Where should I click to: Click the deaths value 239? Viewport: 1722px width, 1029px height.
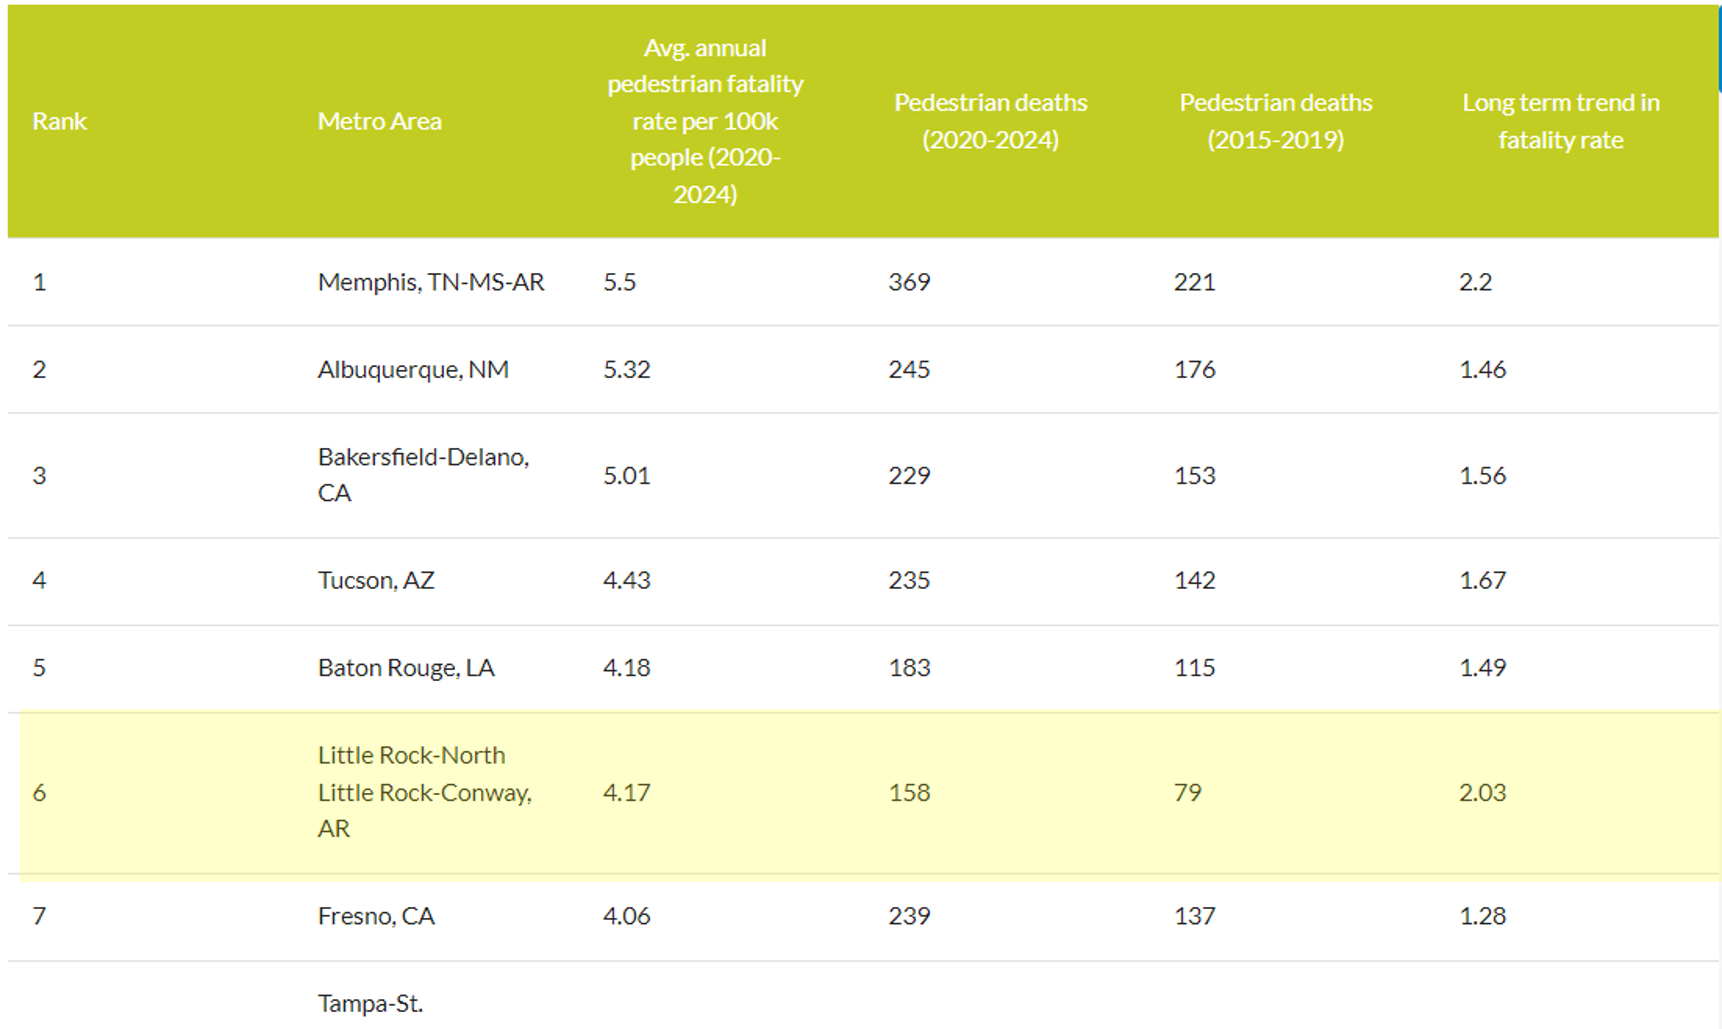tap(909, 916)
